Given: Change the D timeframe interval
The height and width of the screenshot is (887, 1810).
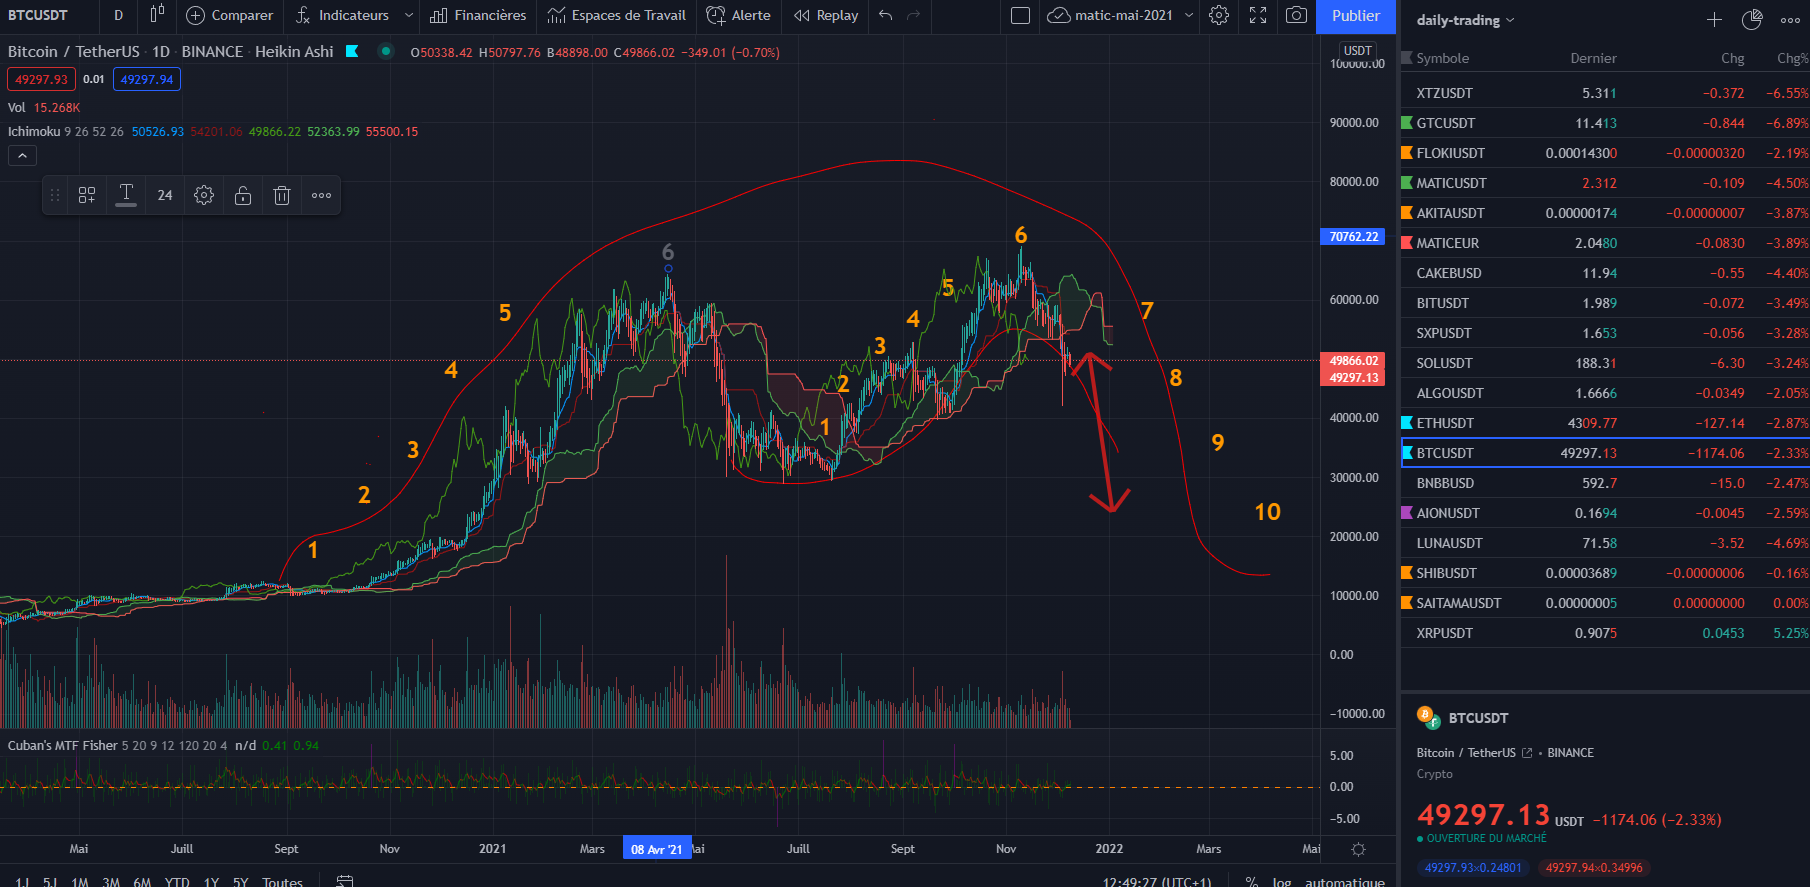Looking at the screenshot, I should pyautogui.click(x=118, y=15).
